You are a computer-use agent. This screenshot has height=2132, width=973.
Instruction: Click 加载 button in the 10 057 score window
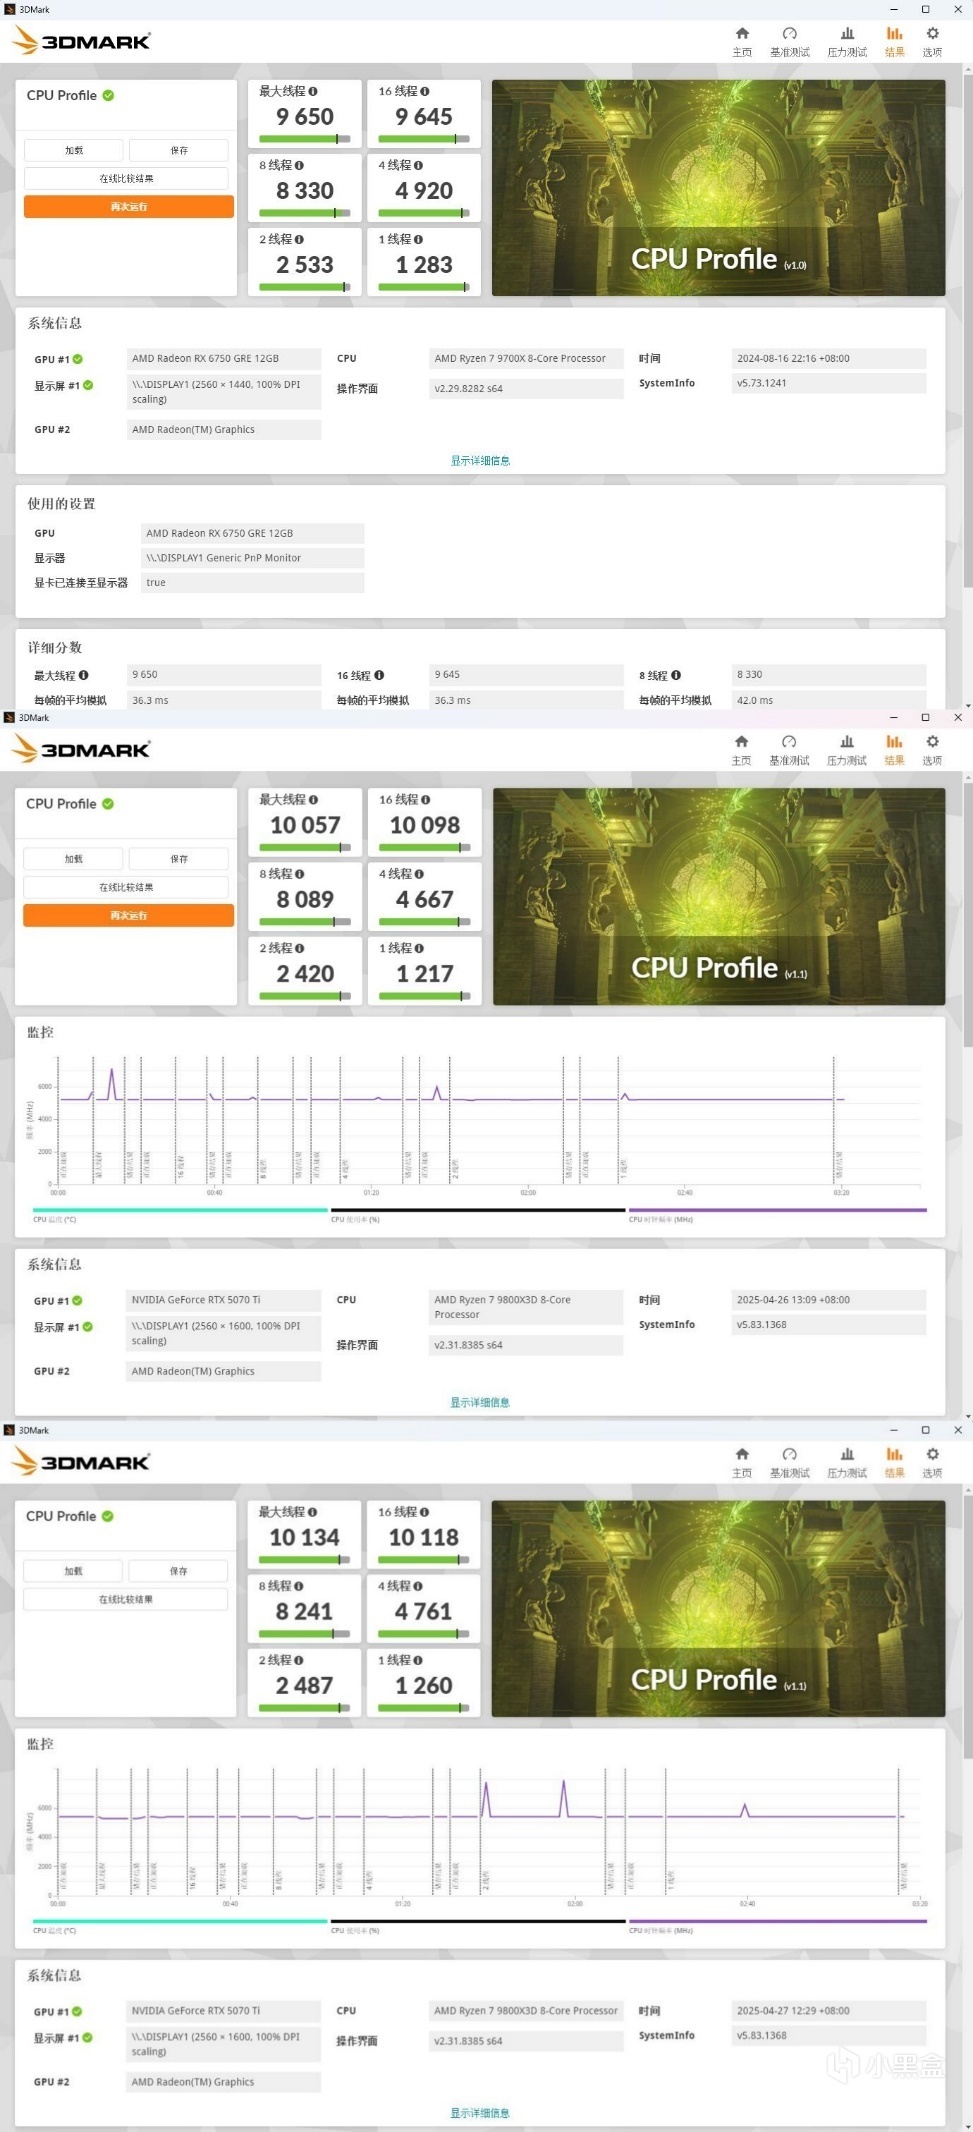pyautogui.click(x=74, y=859)
